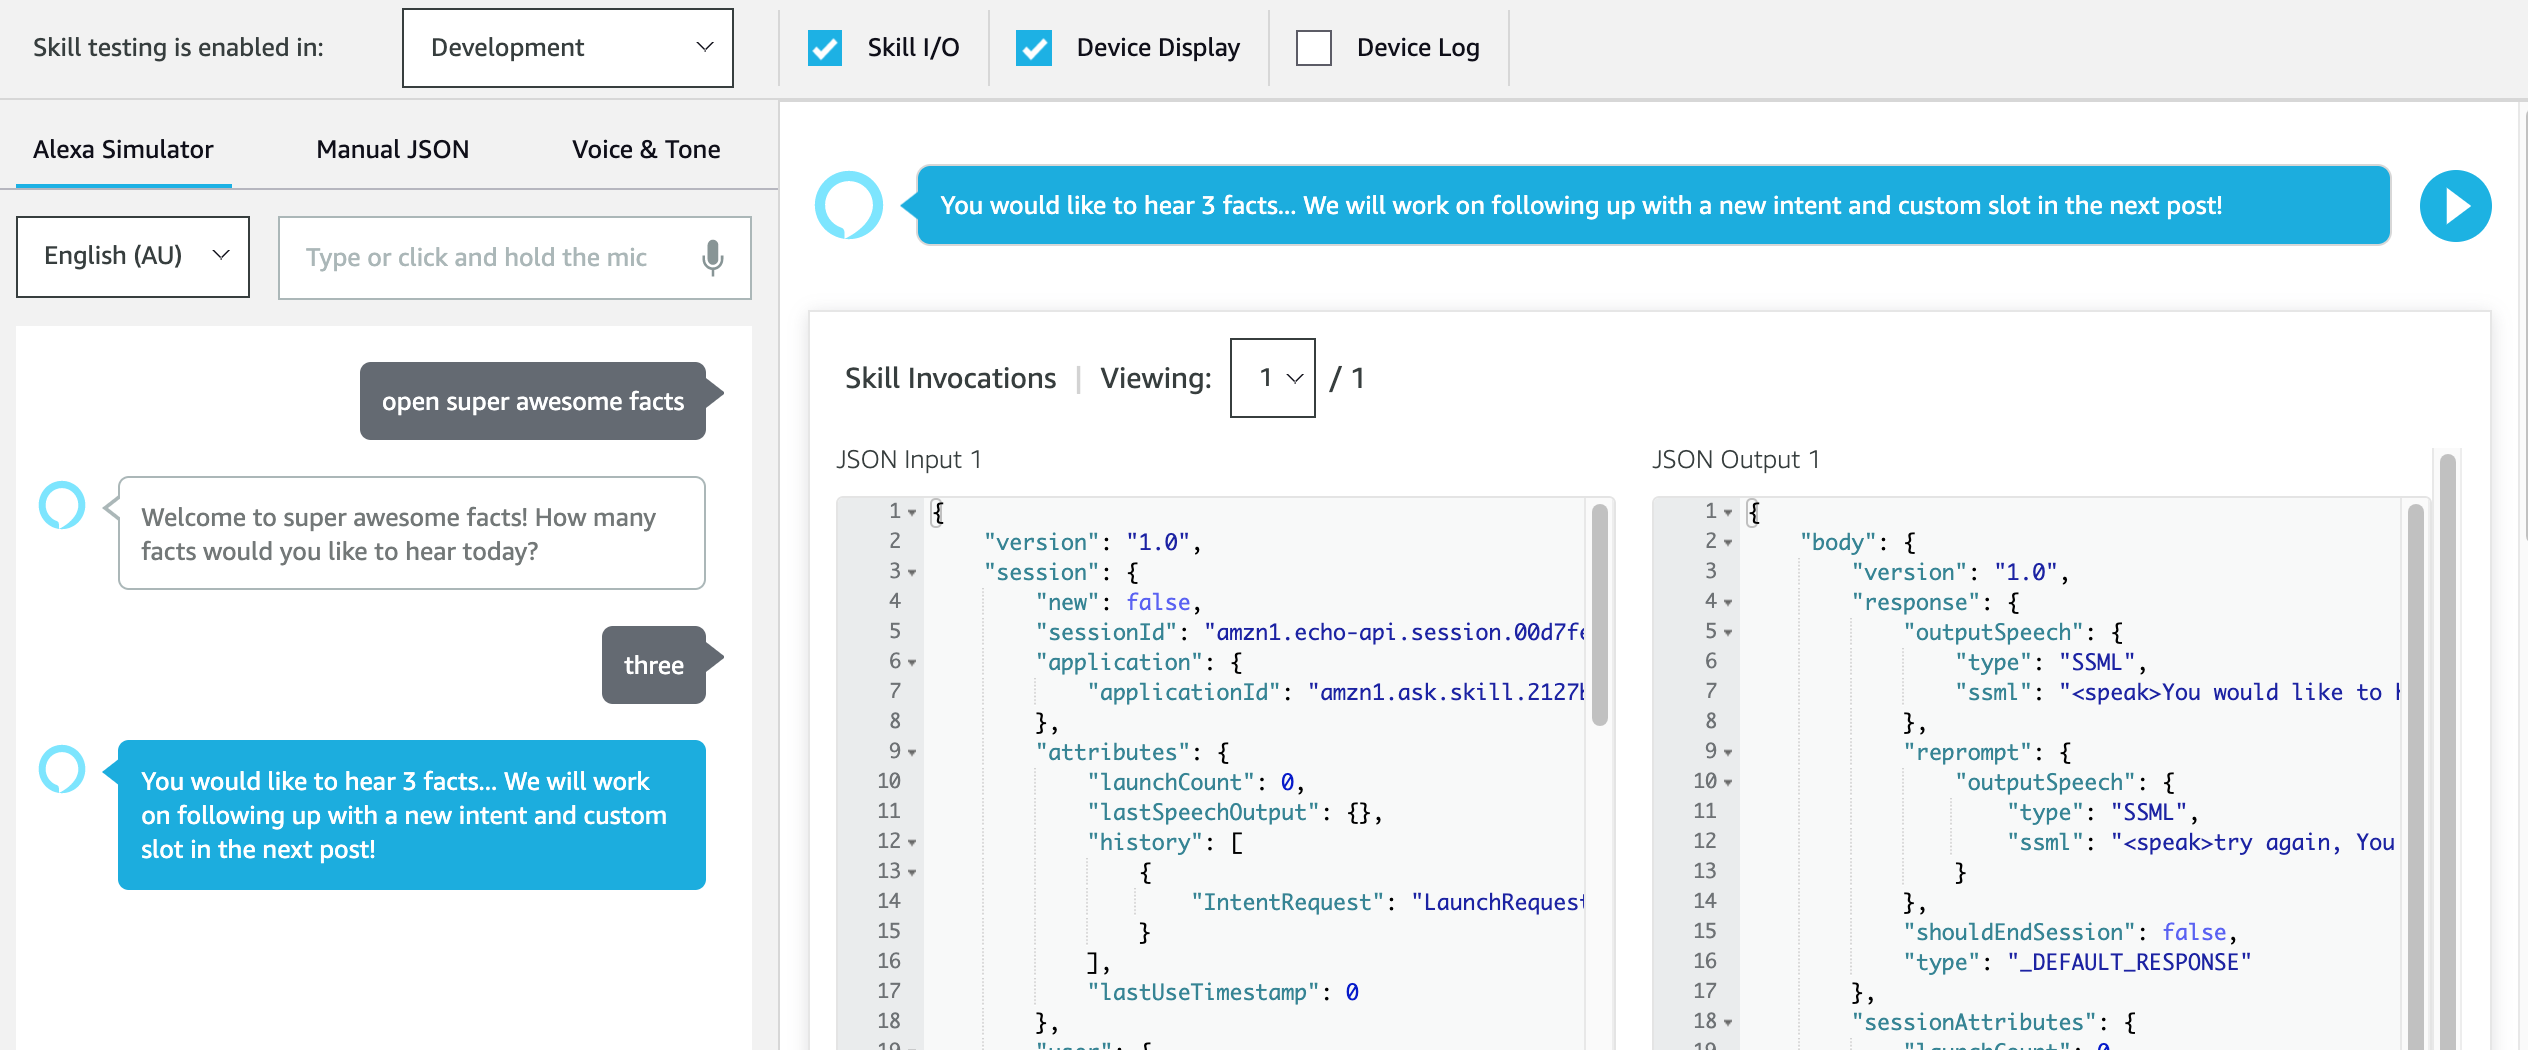Uncheck the Skill I/O checkbox
This screenshot has width=2528, height=1050.
click(825, 48)
